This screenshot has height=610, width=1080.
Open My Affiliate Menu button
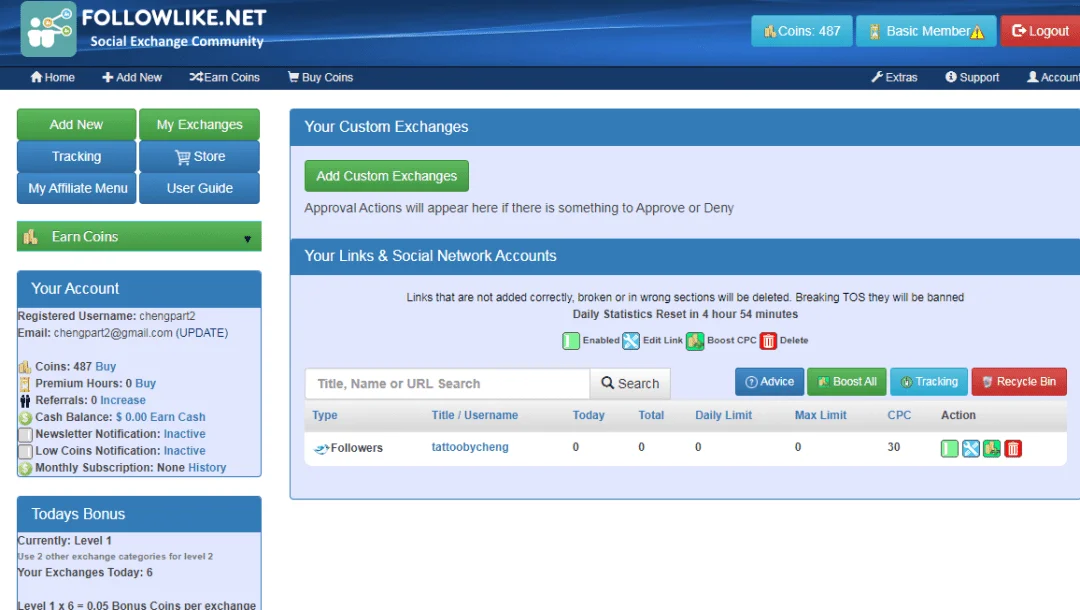point(76,188)
